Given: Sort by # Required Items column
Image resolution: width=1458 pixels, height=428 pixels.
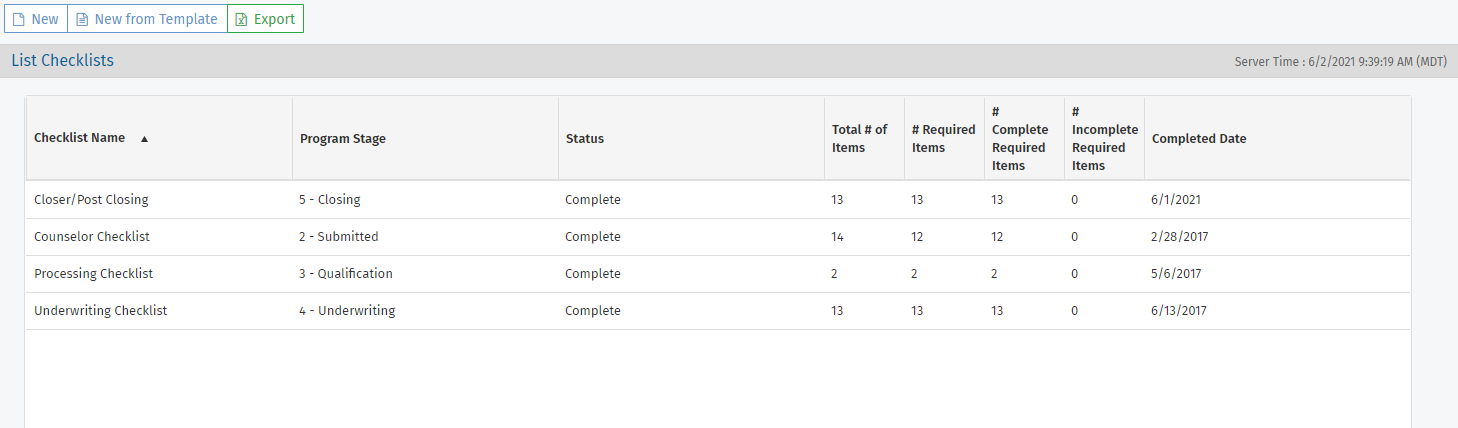Looking at the screenshot, I should [x=943, y=139].
